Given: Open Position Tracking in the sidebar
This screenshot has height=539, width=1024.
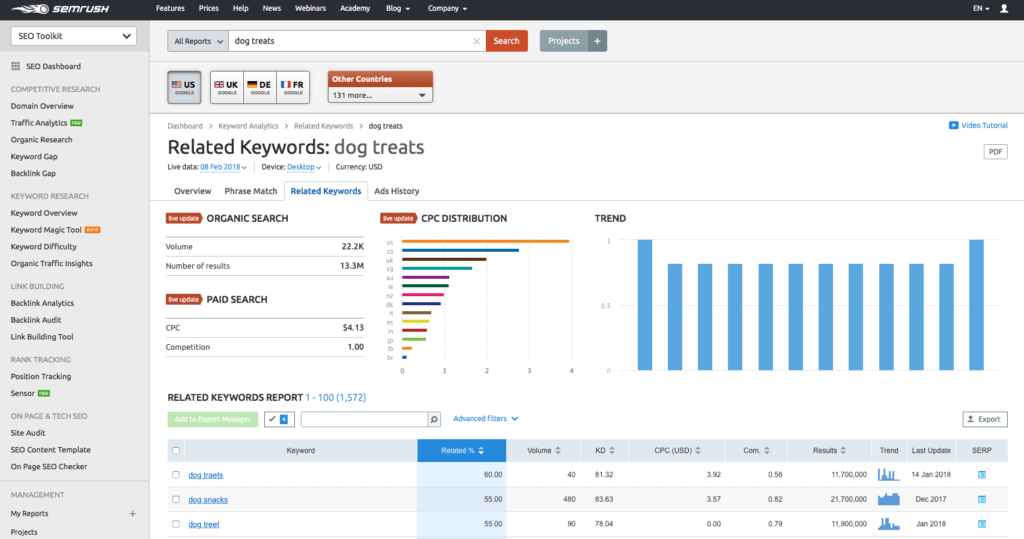Looking at the screenshot, I should point(41,376).
